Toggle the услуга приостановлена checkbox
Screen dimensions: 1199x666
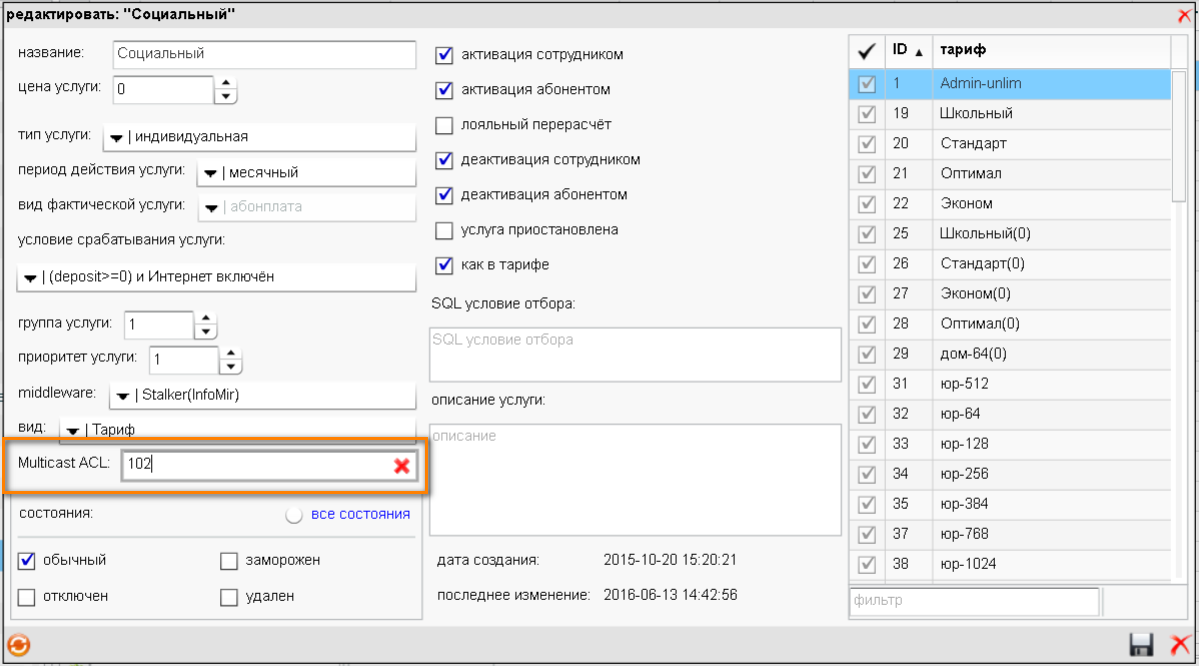pos(445,230)
